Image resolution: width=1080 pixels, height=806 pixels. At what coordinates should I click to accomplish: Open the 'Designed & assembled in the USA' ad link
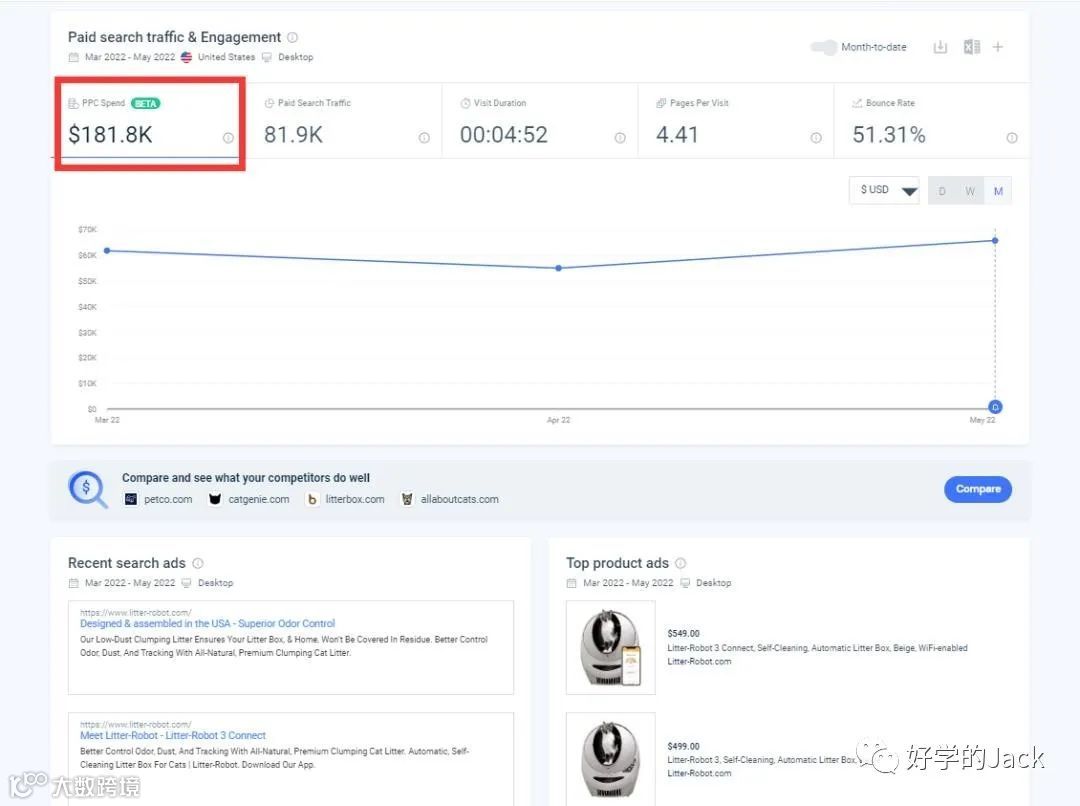[x=207, y=623]
